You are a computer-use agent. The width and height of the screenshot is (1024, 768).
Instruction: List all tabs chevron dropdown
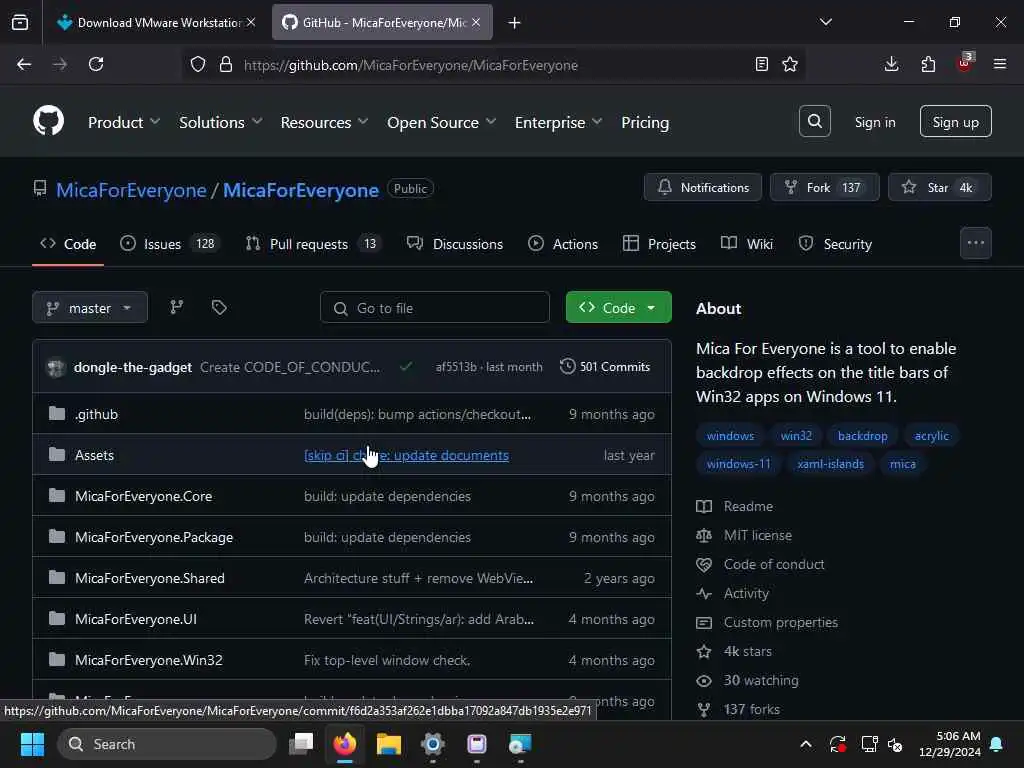coord(825,22)
